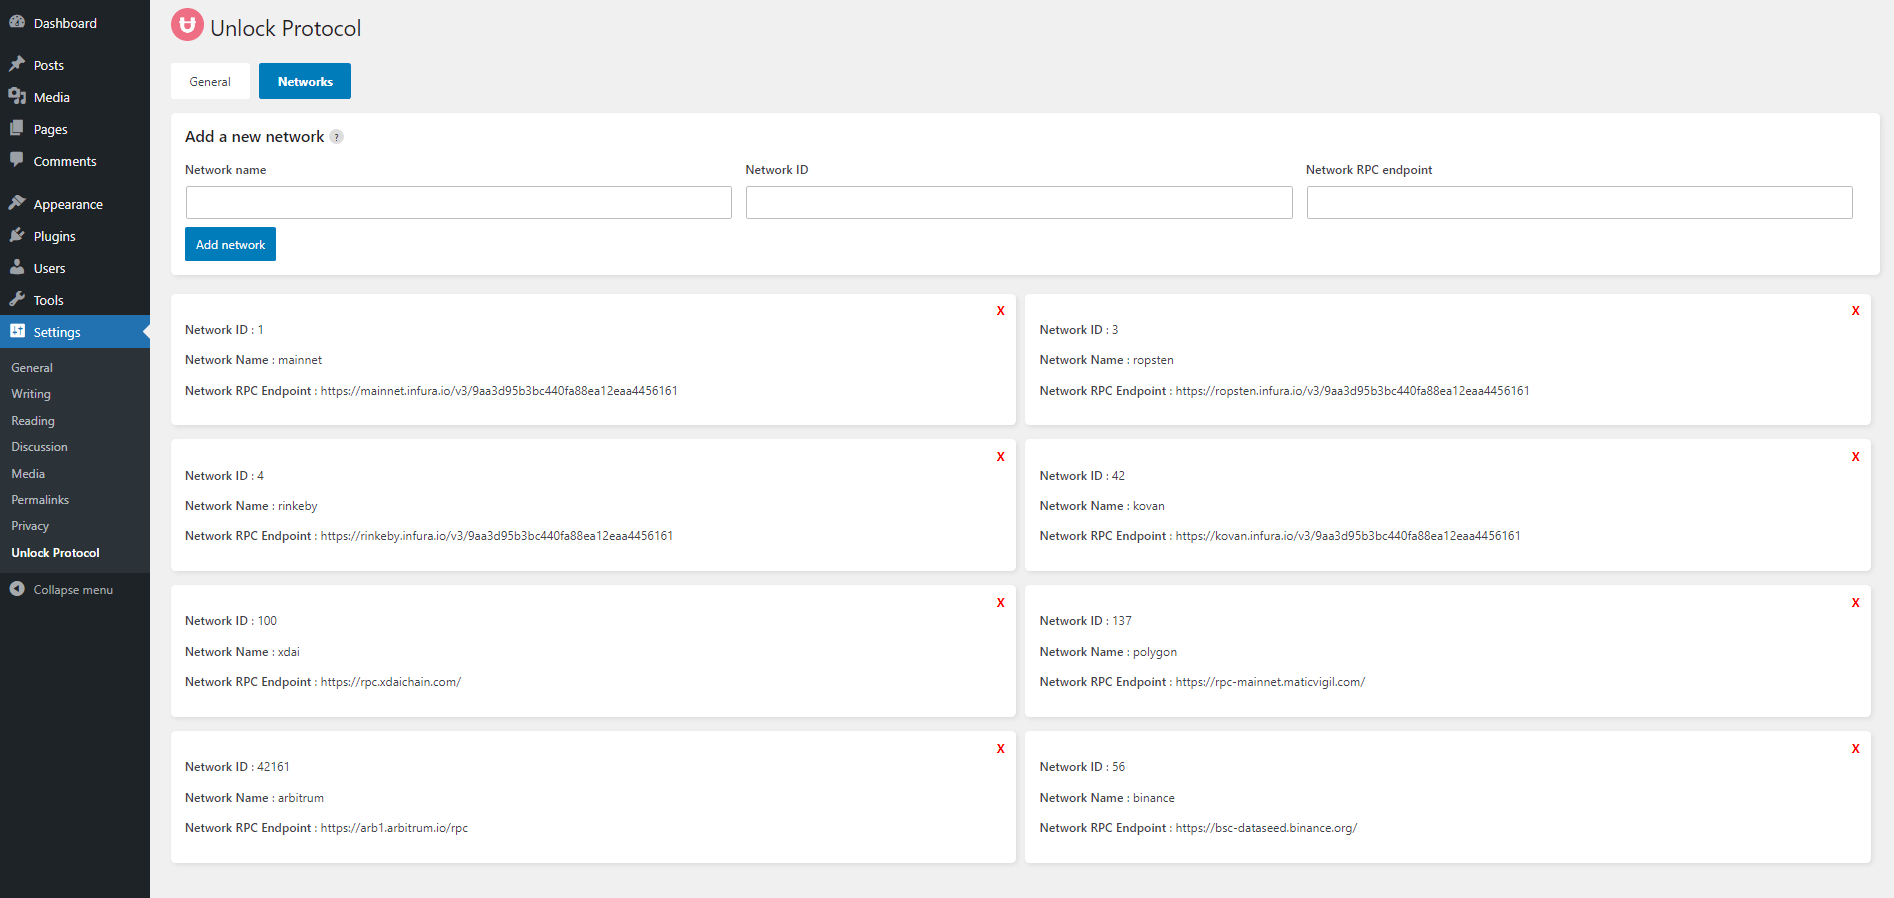Click the Network Name : arbitrum text

254,798
